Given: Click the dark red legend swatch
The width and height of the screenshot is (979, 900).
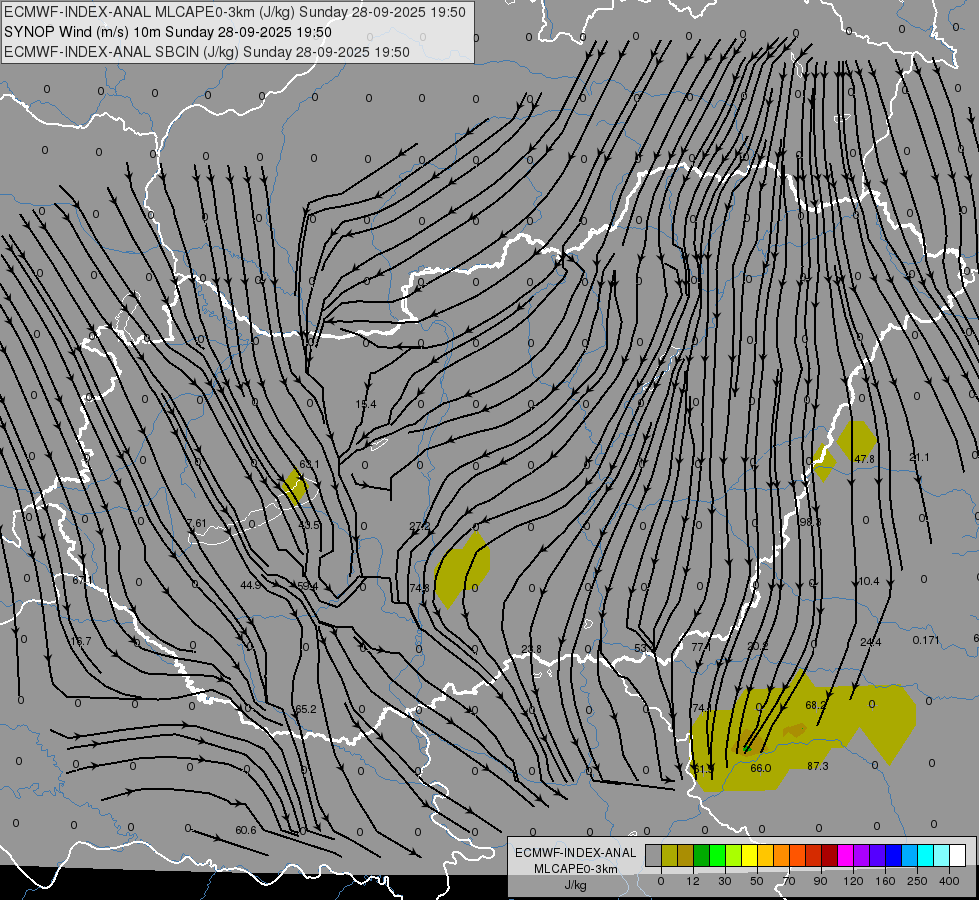Looking at the screenshot, I should tap(830, 855).
